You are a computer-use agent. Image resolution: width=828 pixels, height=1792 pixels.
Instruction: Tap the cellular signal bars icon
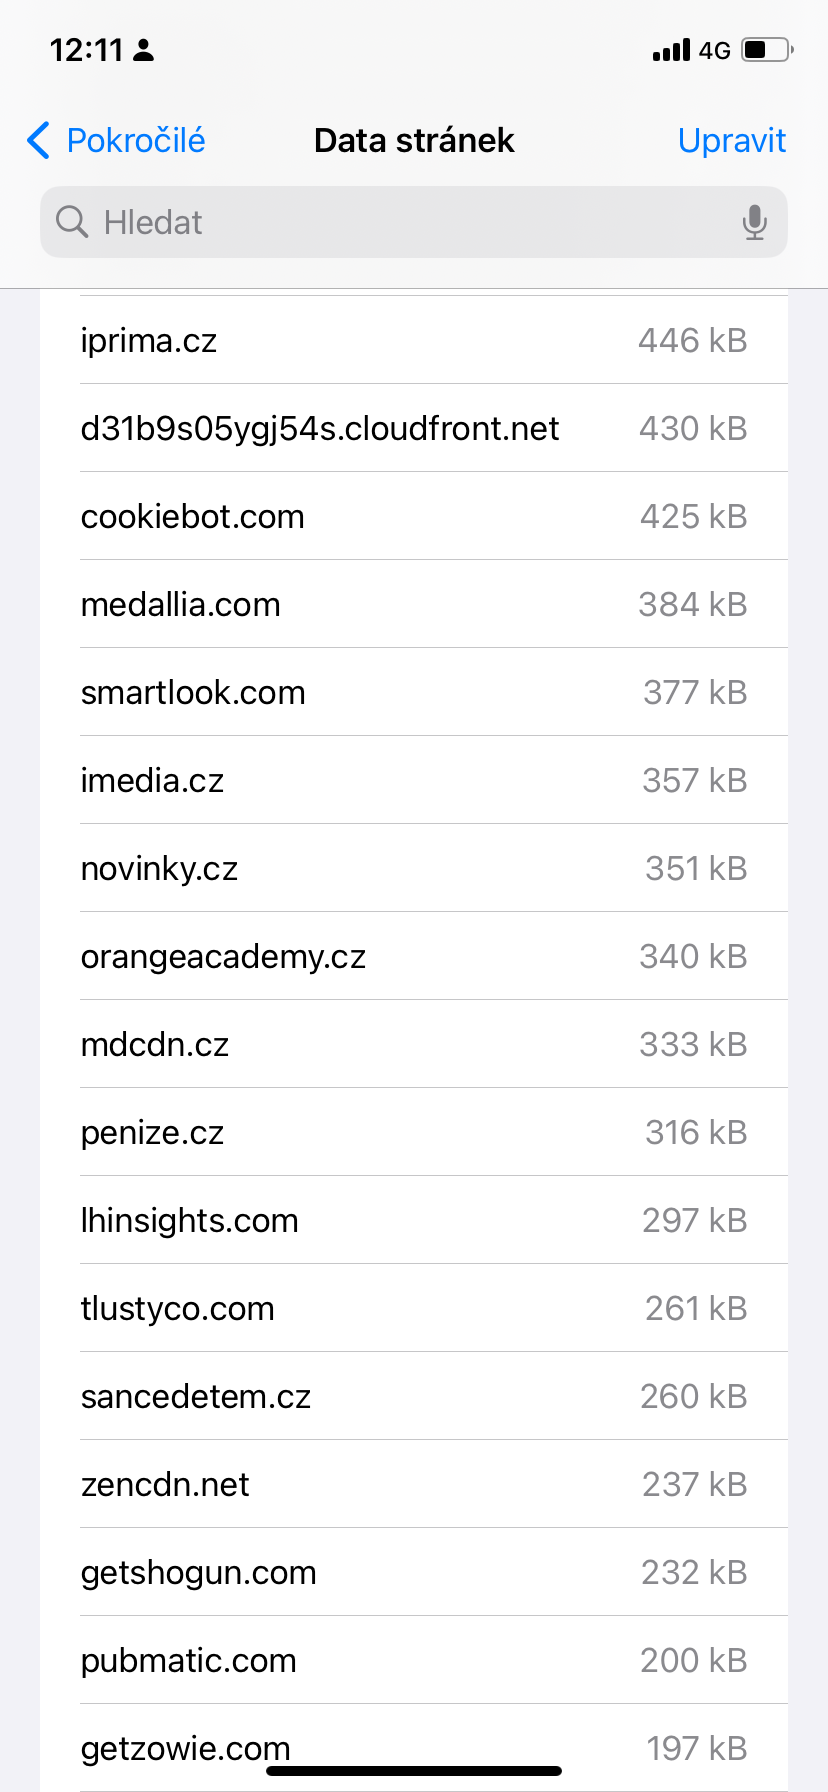point(671,50)
